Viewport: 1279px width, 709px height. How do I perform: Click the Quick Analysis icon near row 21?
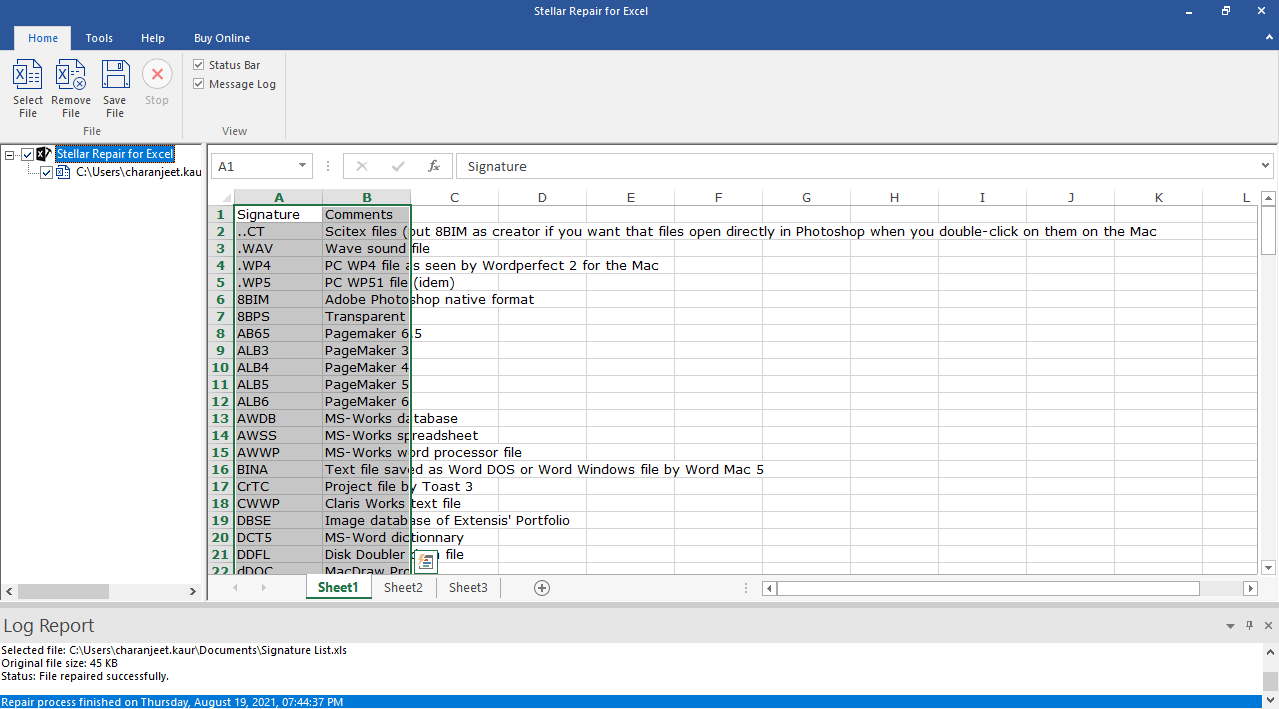click(426, 562)
